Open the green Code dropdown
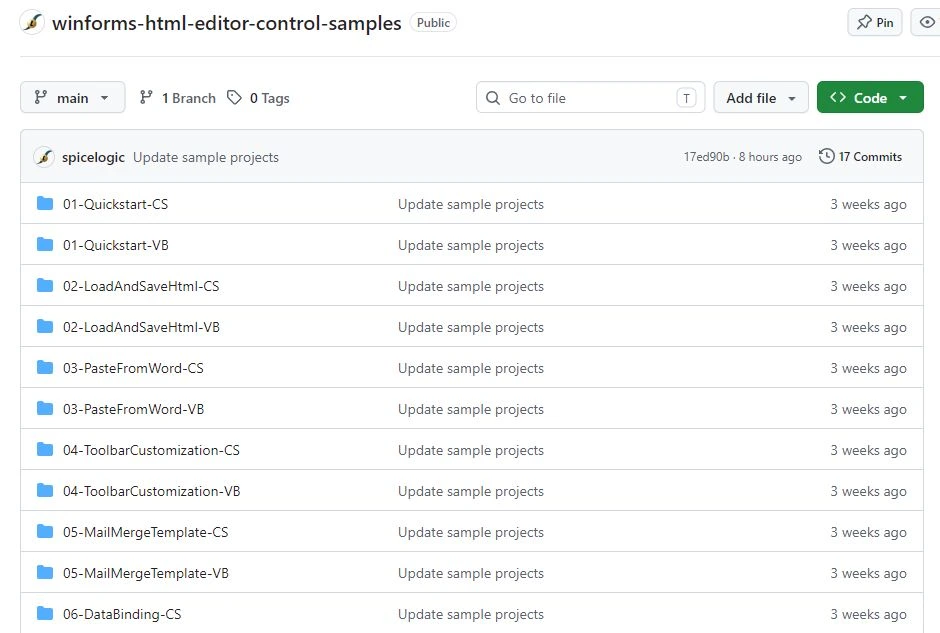 point(870,97)
